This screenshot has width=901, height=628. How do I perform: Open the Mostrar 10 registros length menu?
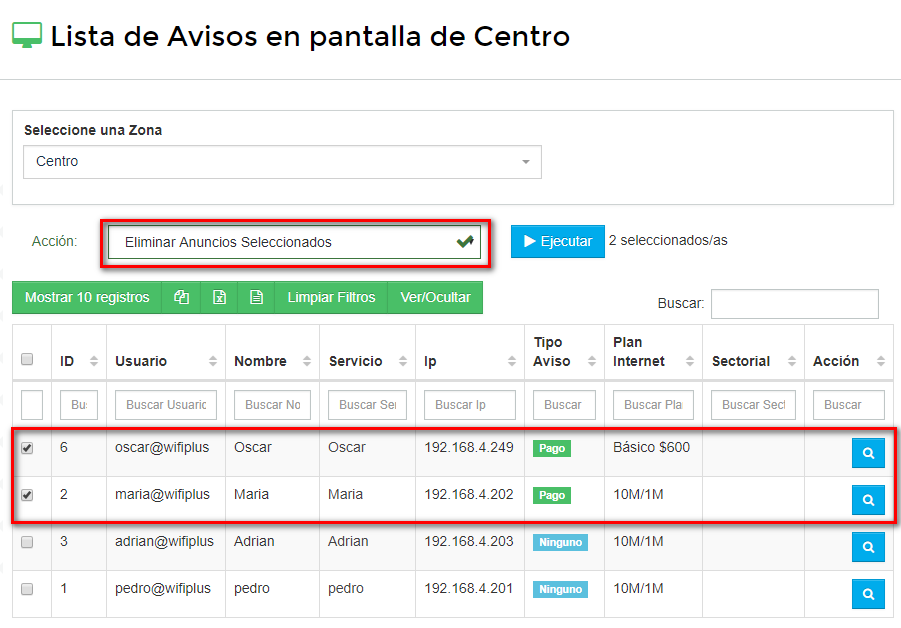[x=86, y=298]
